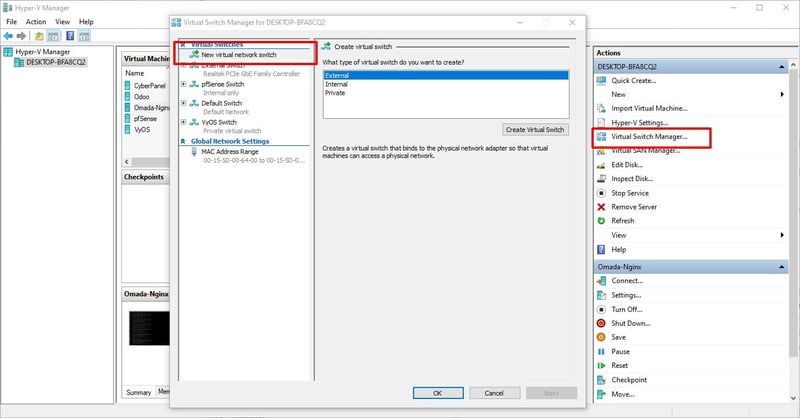The width and height of the screenshot is (800, 418).
Task: Click the Edit Disk icon
Action: pyautogui.click(x=601, y=165)
